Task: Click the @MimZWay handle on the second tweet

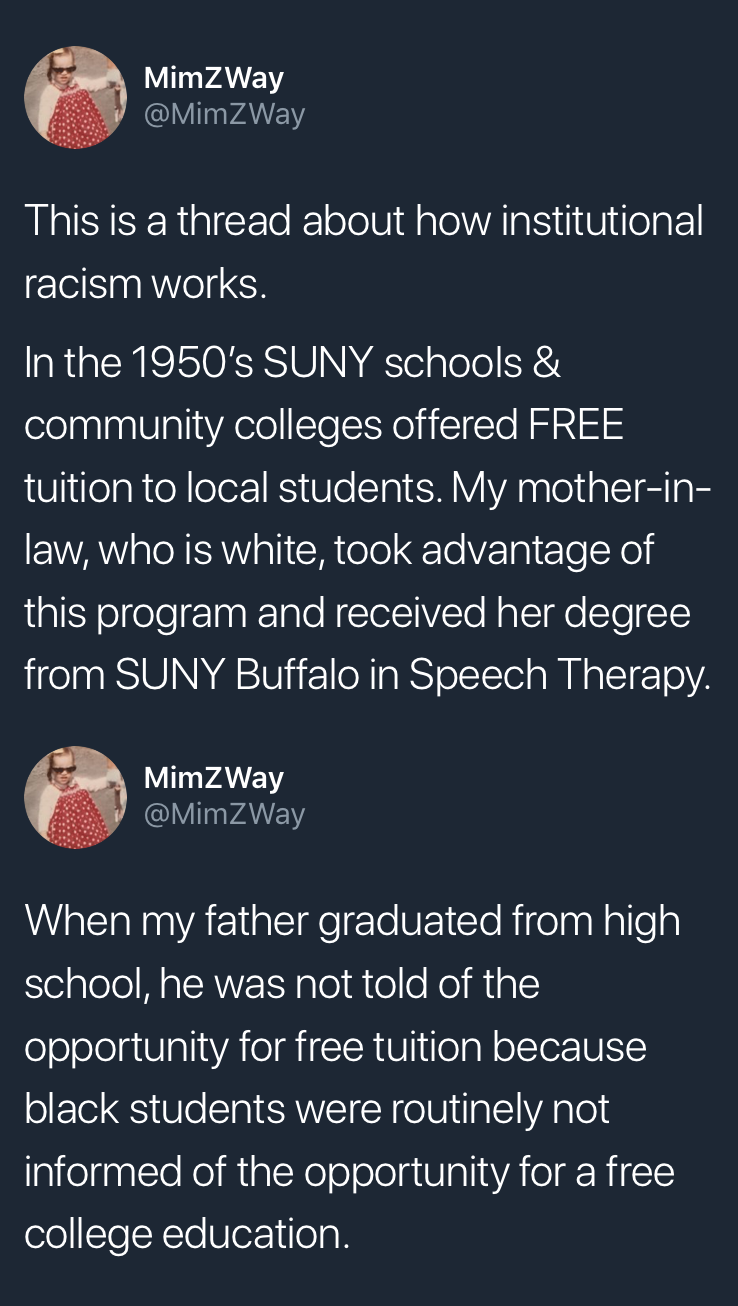Action: pos(224,815)
